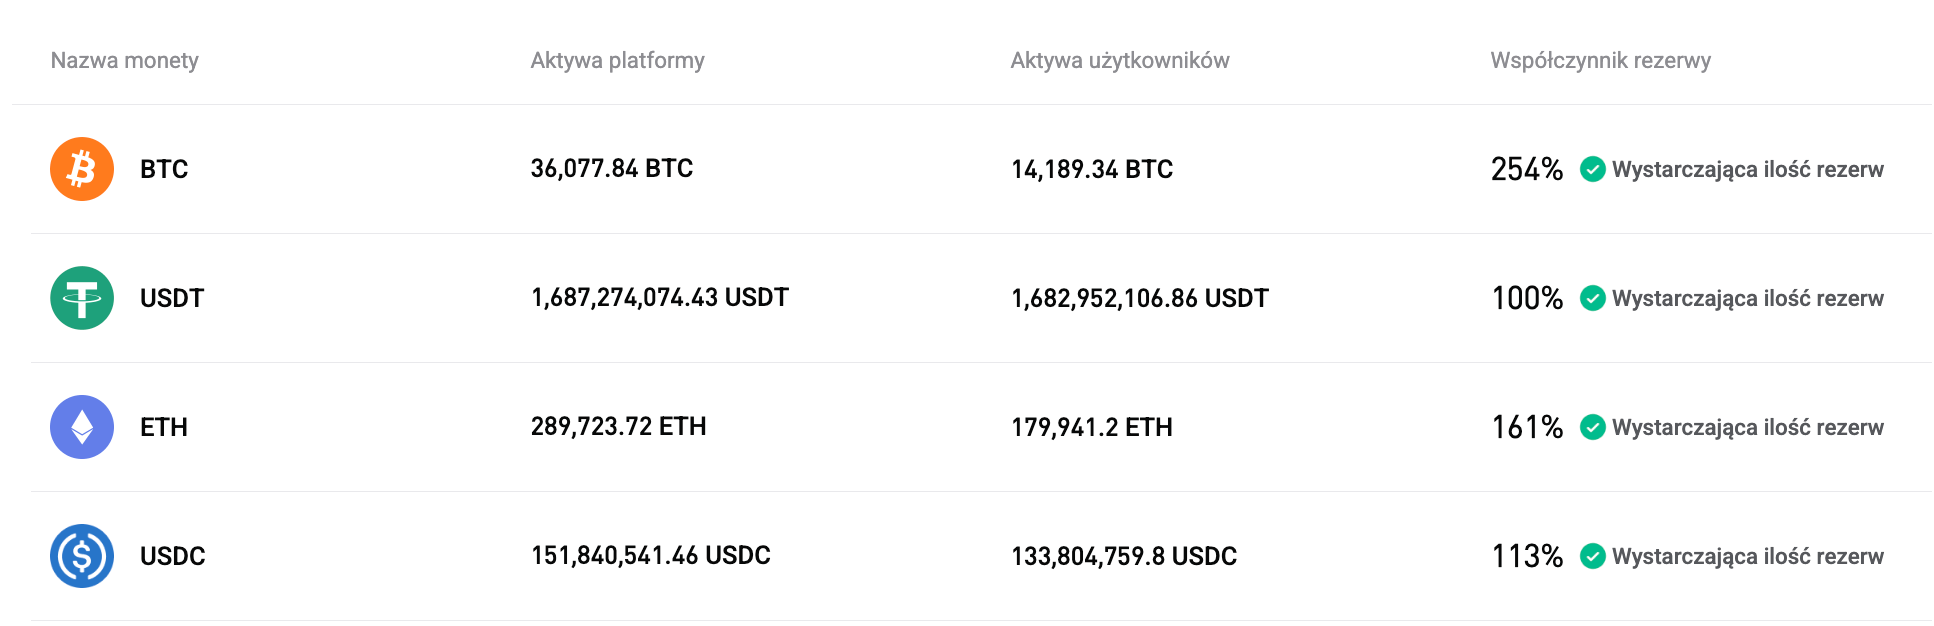Click the orange BTC coin icon

click(x=81, y=169)
